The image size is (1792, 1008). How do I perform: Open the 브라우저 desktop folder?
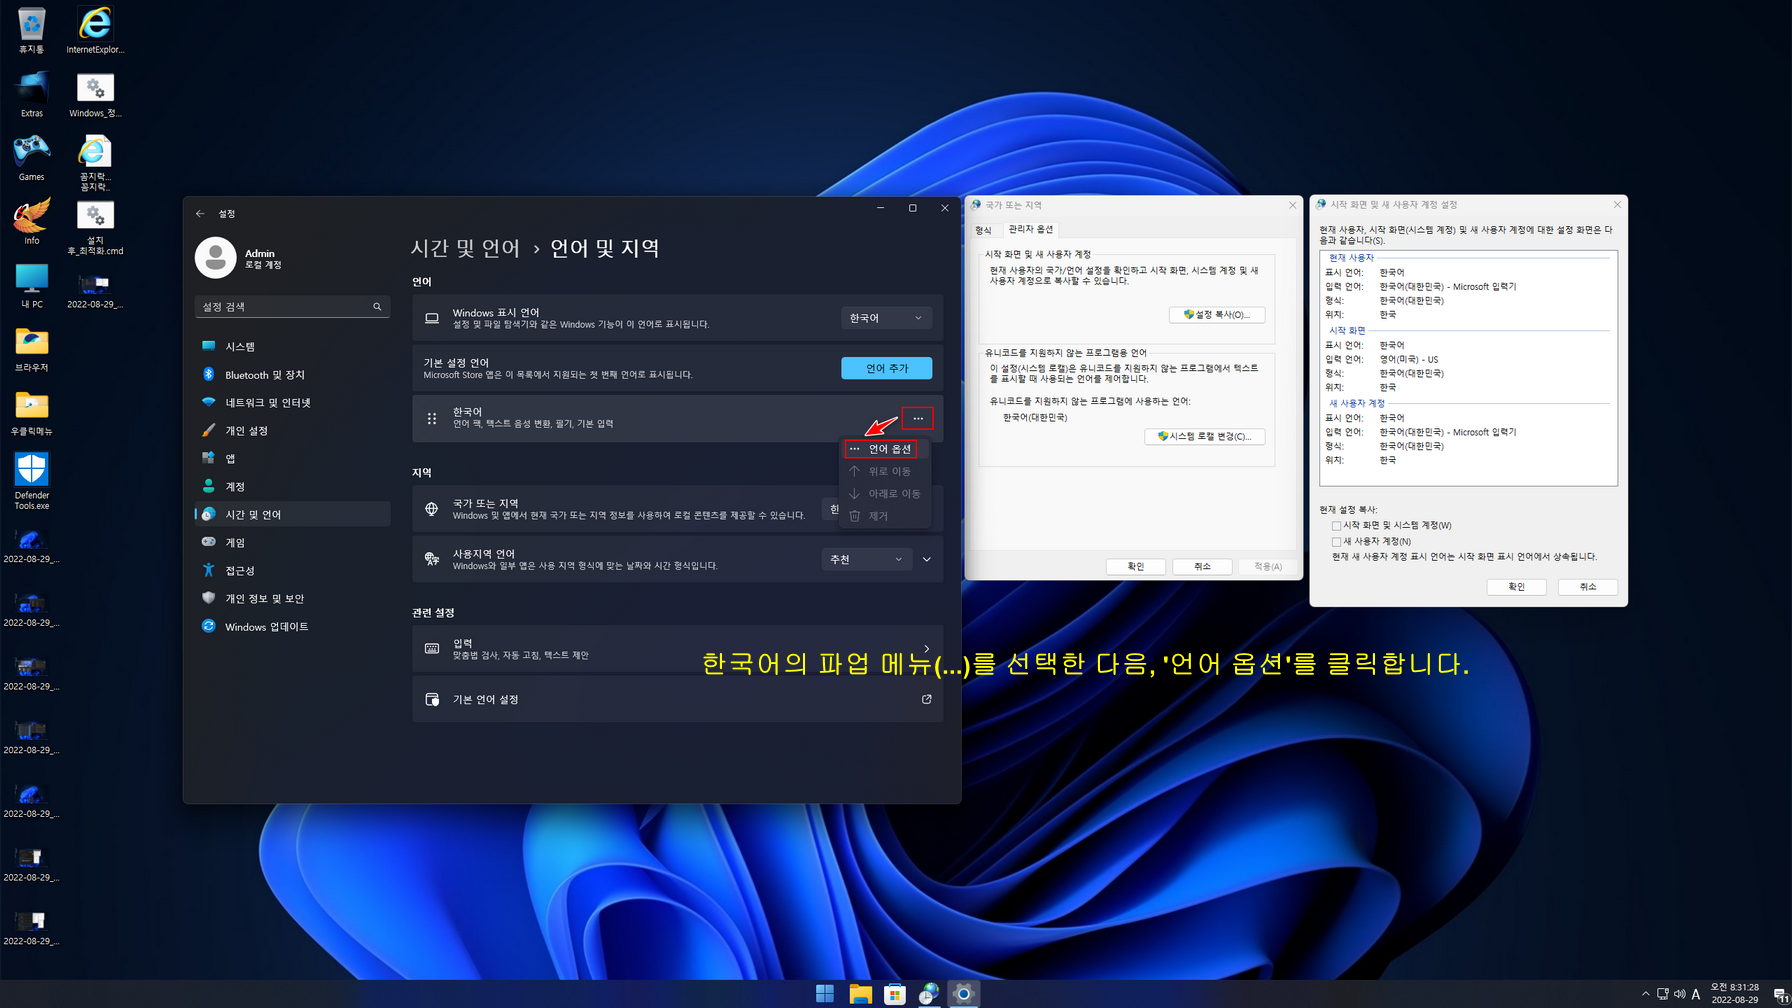click(31, 350)
